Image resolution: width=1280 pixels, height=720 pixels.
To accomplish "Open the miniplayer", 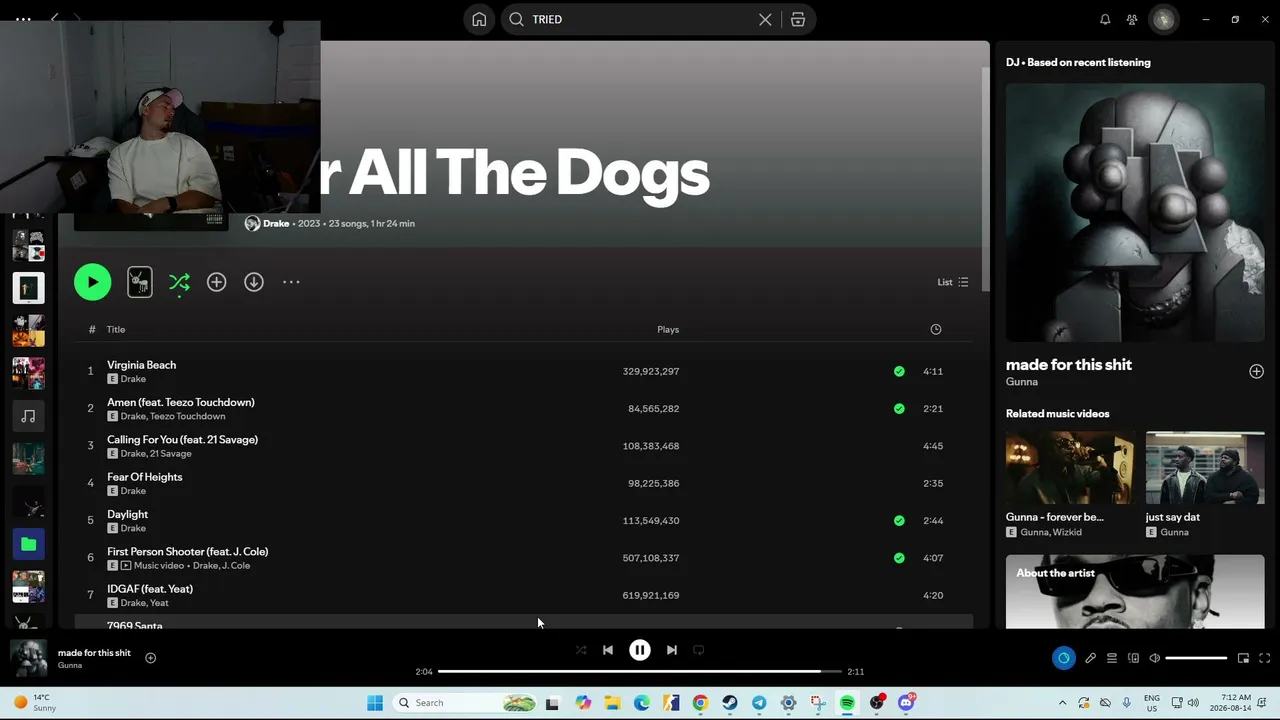I will point(1243,658).
